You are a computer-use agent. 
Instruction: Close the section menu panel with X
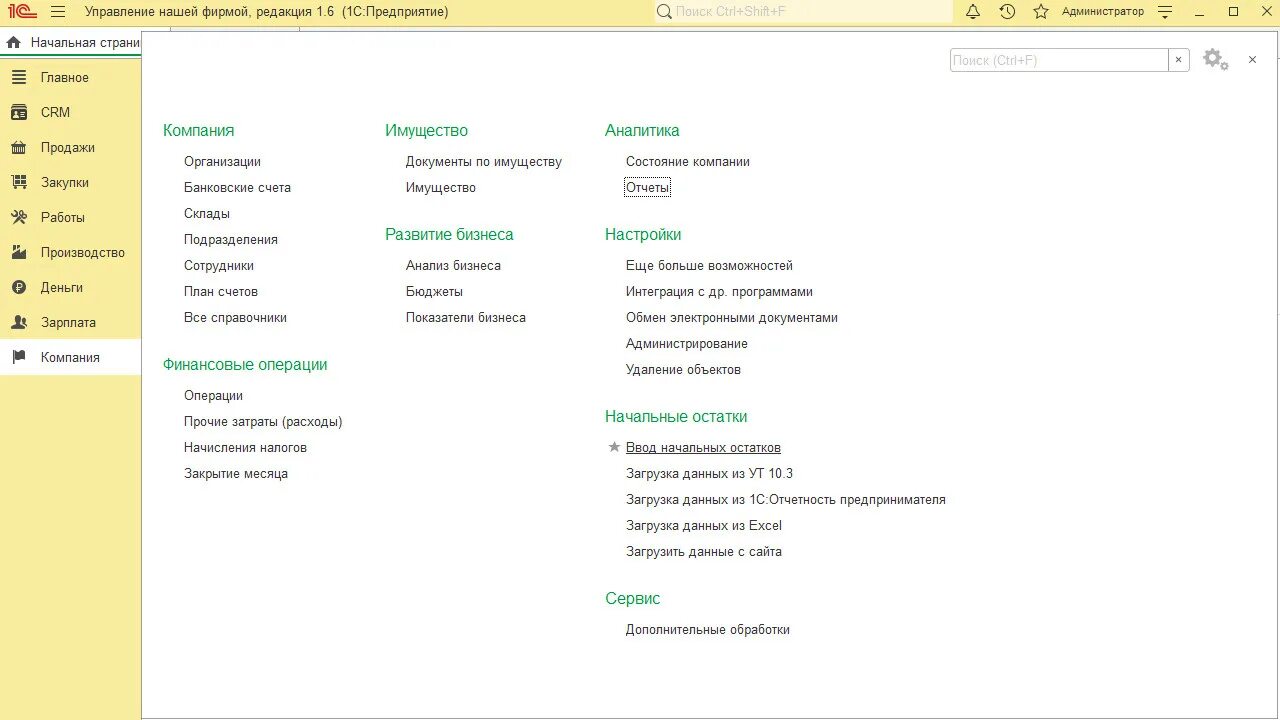pyautogui.click(x=1252, y=60)
